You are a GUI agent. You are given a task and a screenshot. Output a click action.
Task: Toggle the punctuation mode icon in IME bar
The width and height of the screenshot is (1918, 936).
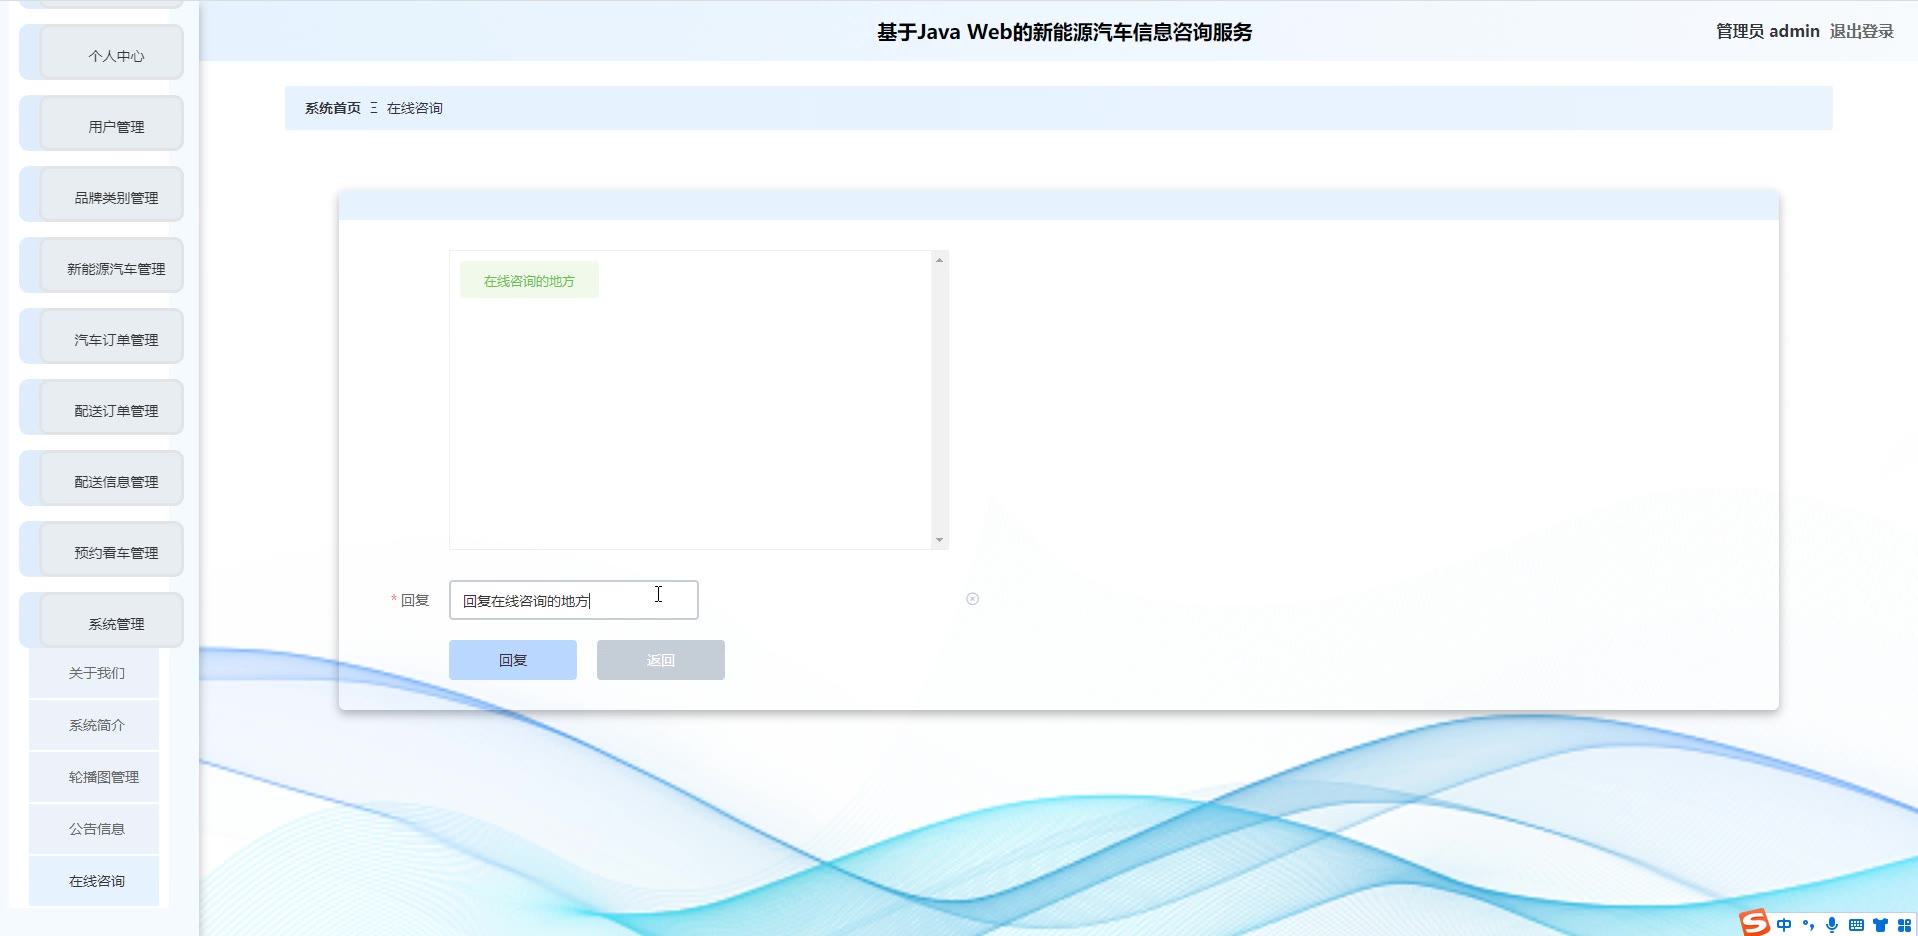click(x=1808, y=925)
